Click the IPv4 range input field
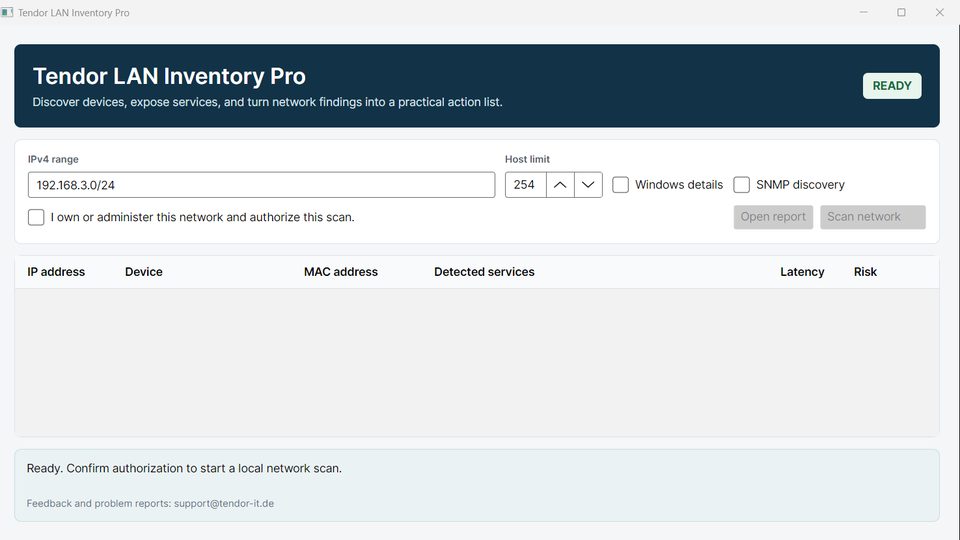This screenshot has height=540, width=960. [261, 185]
